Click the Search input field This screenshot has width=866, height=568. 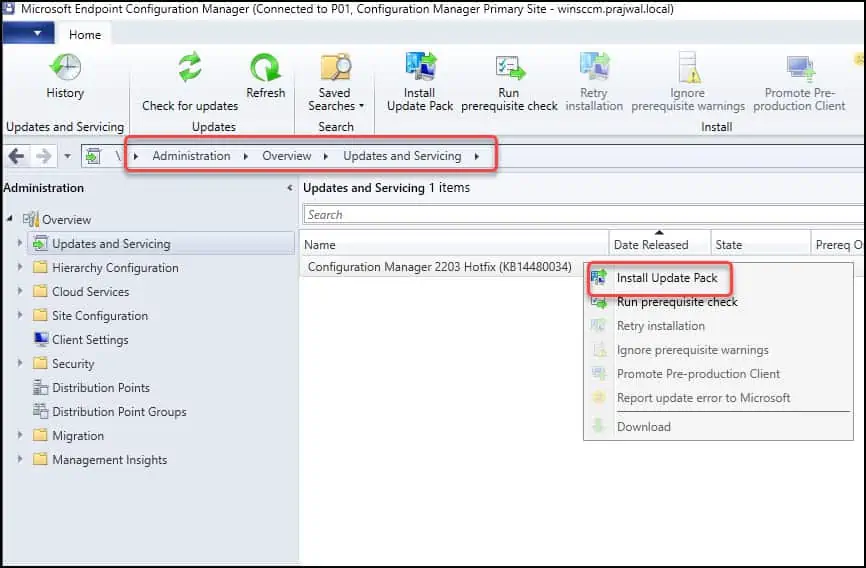pos(583,214)
